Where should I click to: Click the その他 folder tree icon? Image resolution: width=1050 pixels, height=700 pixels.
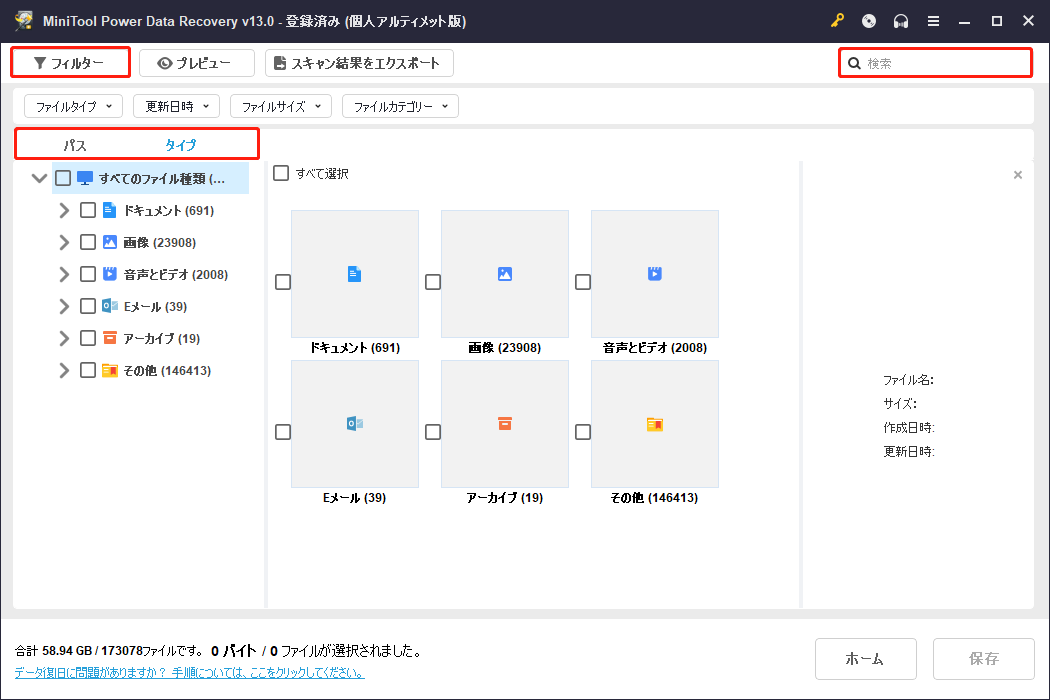110,370
